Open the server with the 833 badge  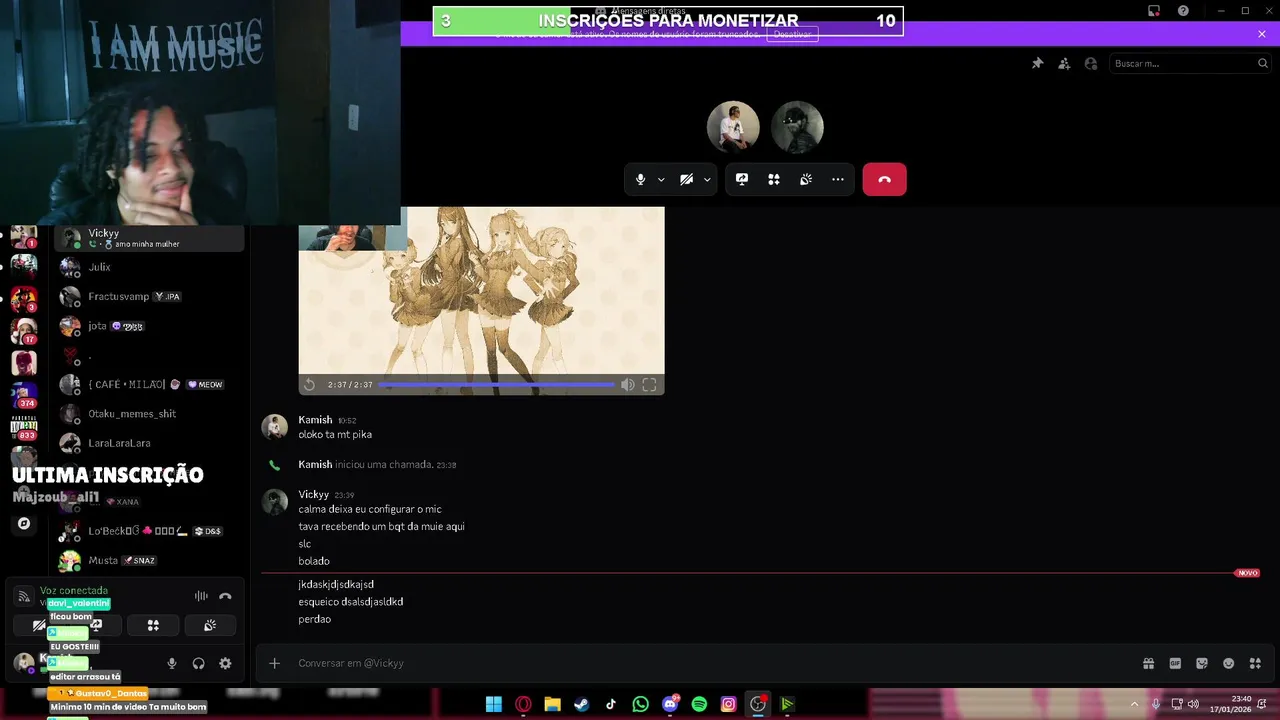tap(24, 427)
